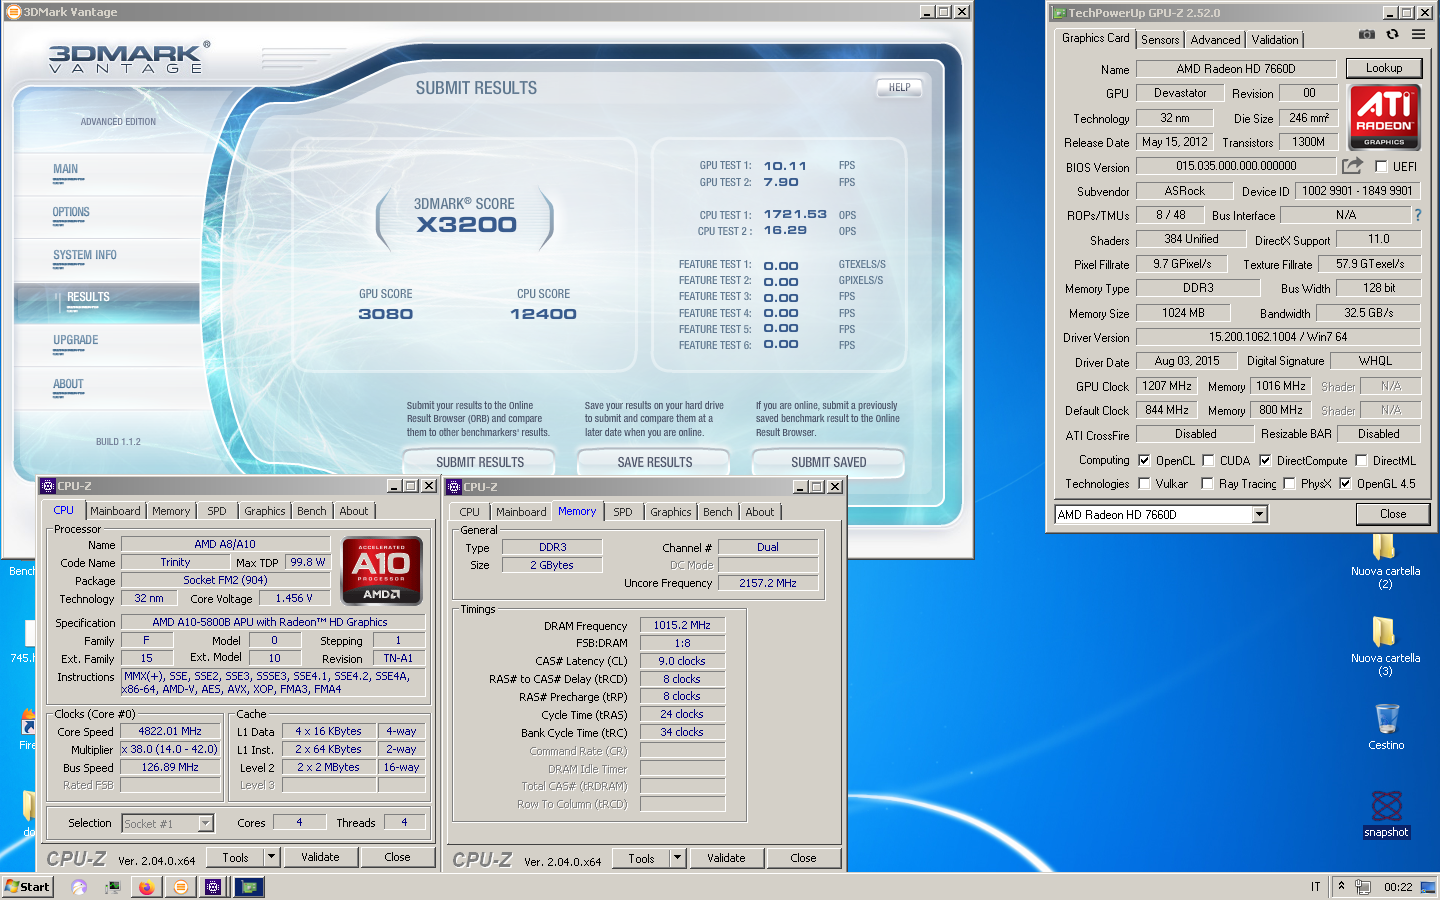Image resolution: width=1440 pixels, height=900 pixels.
Task: Toggle the DirectCompute checkbox
Action: click(1265, 461)
